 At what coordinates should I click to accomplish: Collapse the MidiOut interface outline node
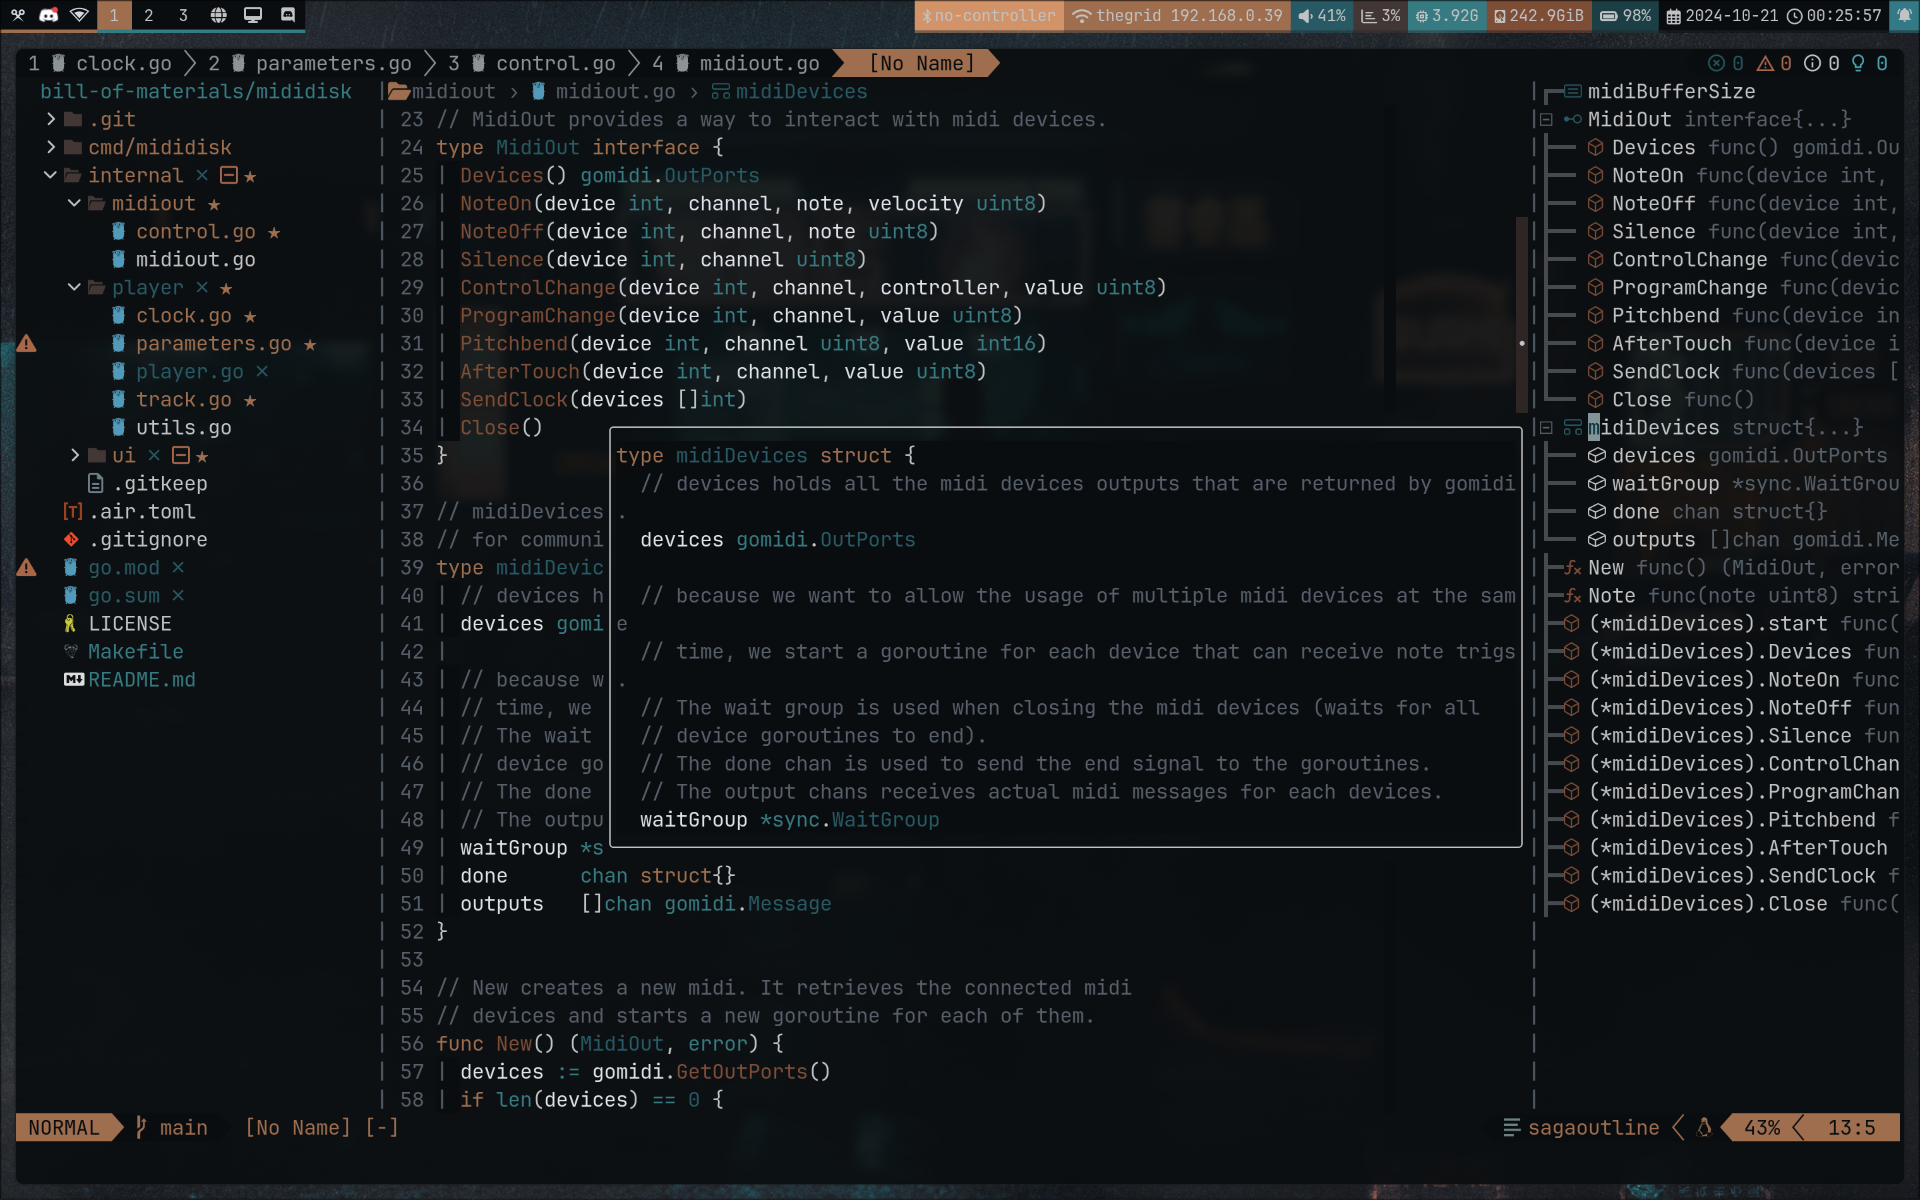(1546, 119)
